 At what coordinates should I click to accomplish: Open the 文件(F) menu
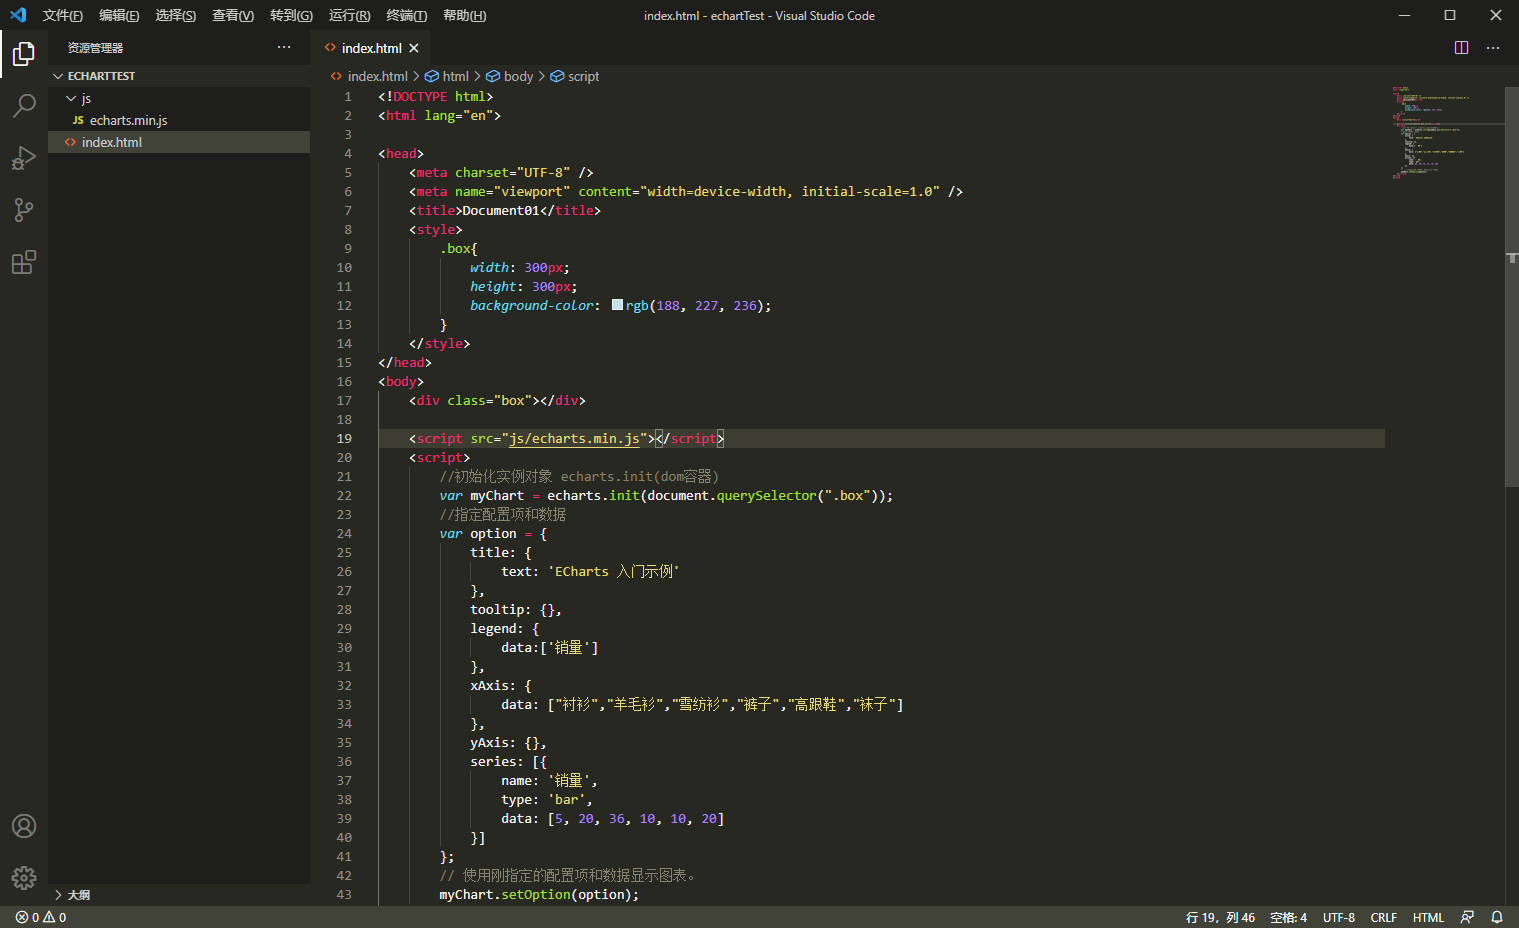pos(63,15)
